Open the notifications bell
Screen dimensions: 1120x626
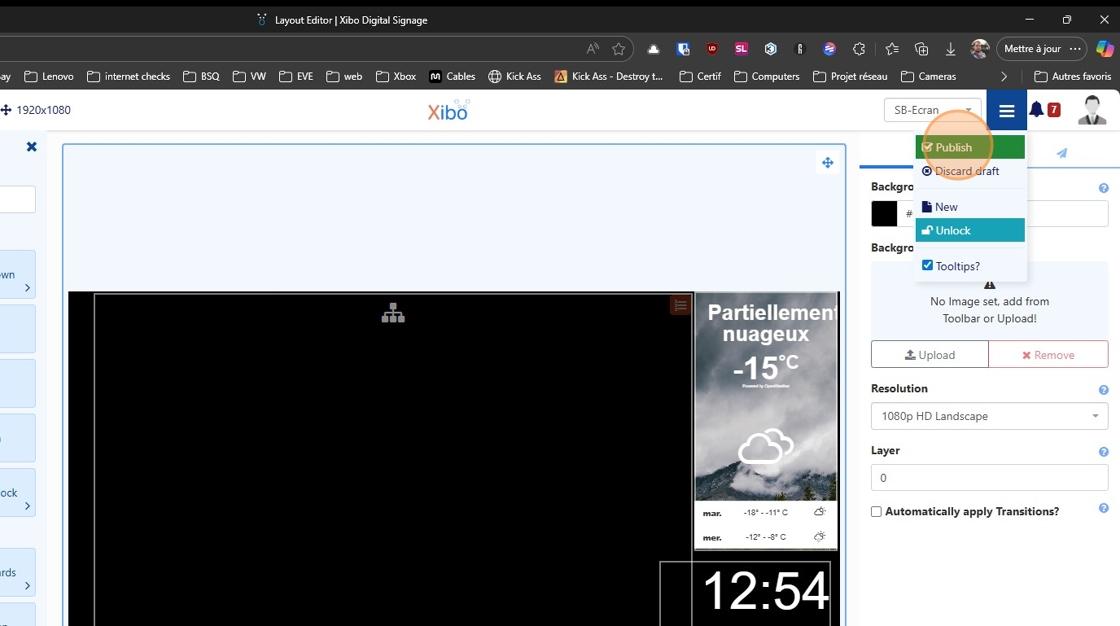click(x=1036, y=109)
